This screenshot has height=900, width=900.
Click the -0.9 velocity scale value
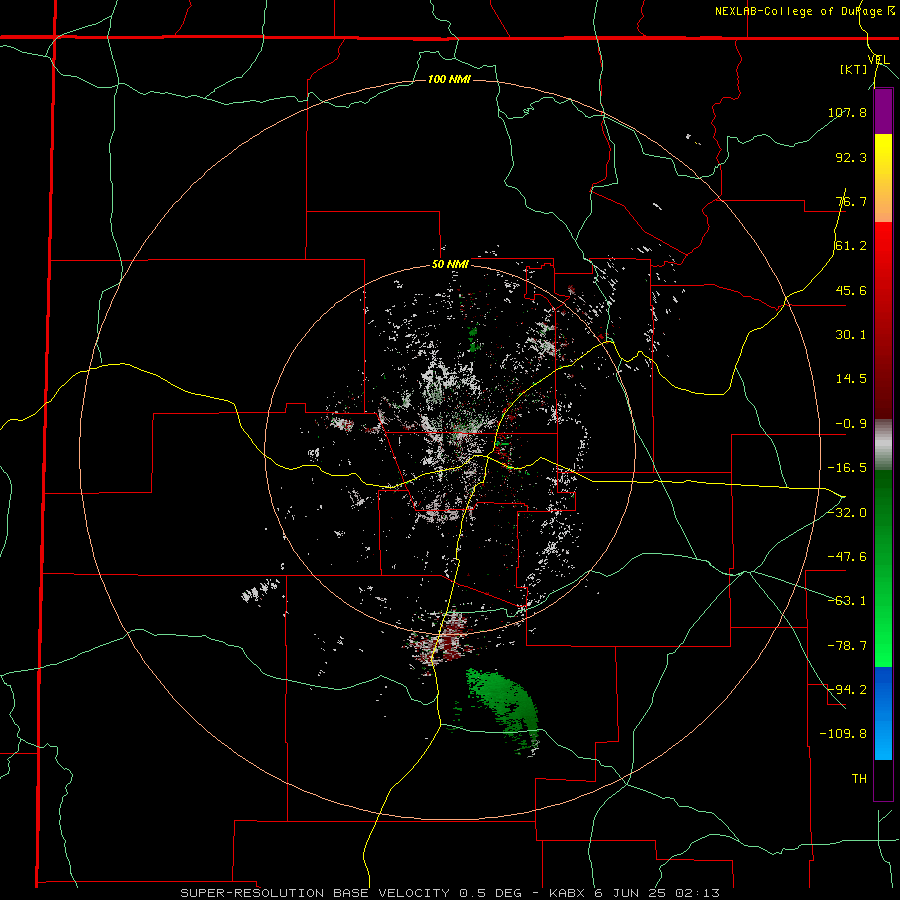(851, 424)
